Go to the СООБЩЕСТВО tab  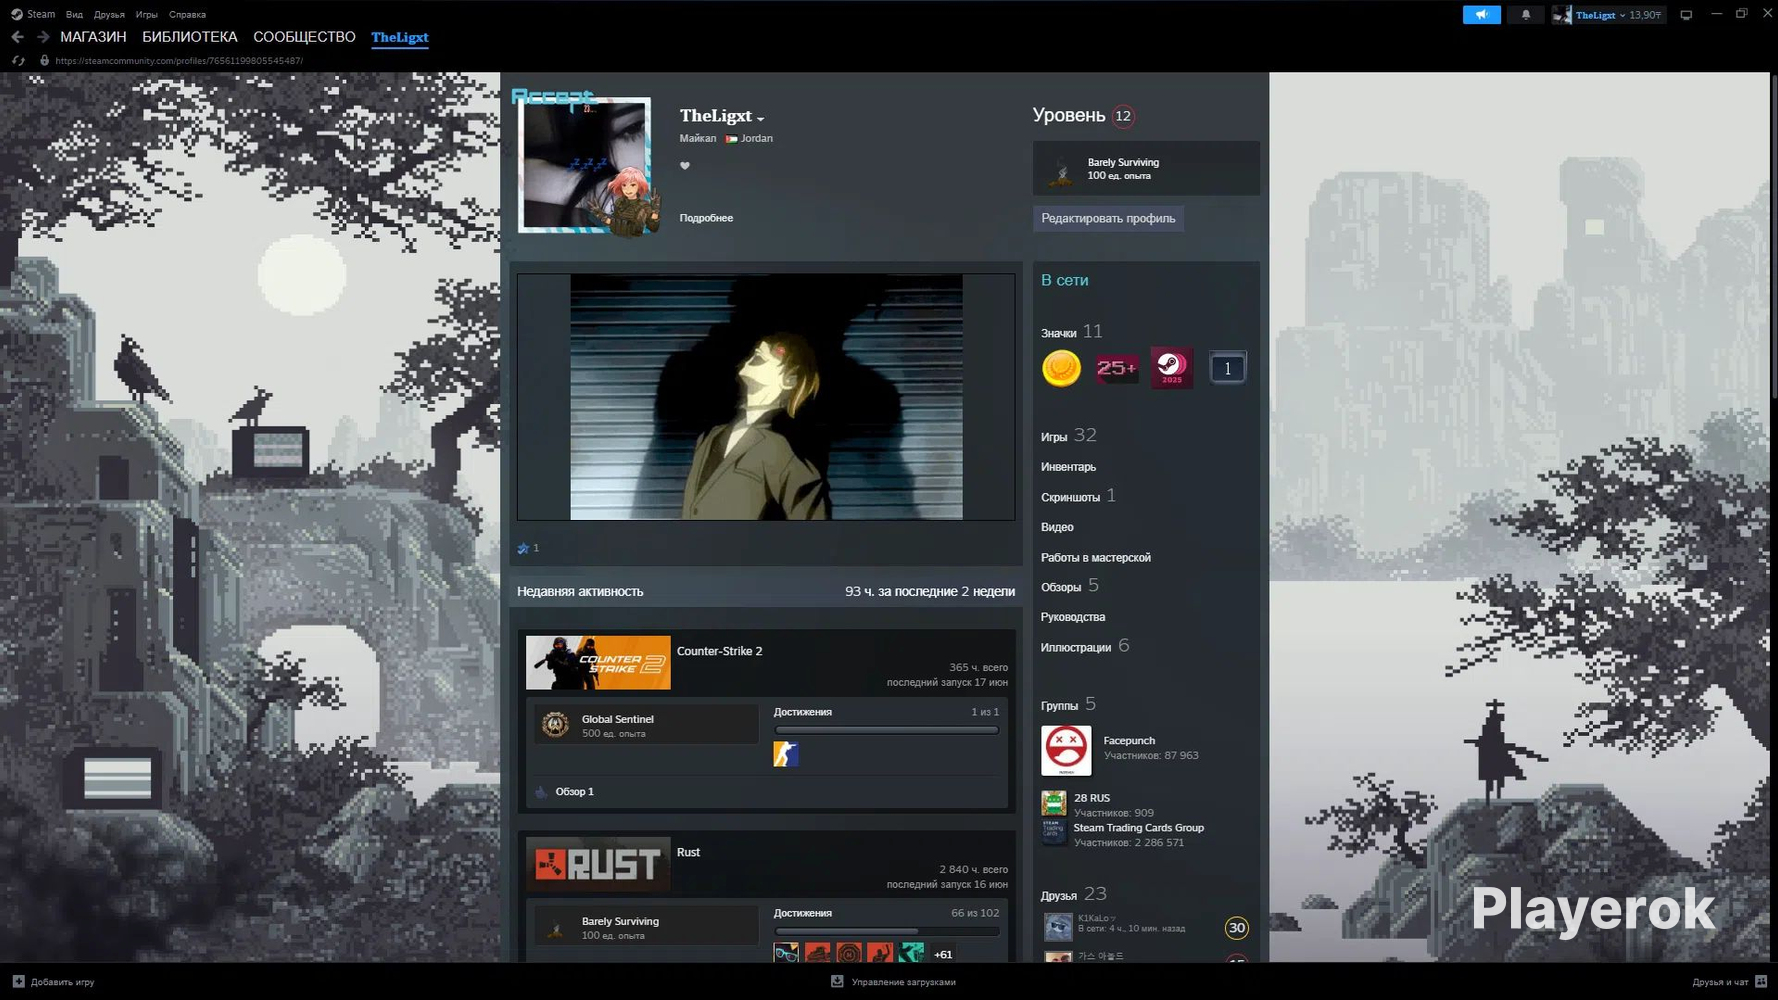[304, 37]
